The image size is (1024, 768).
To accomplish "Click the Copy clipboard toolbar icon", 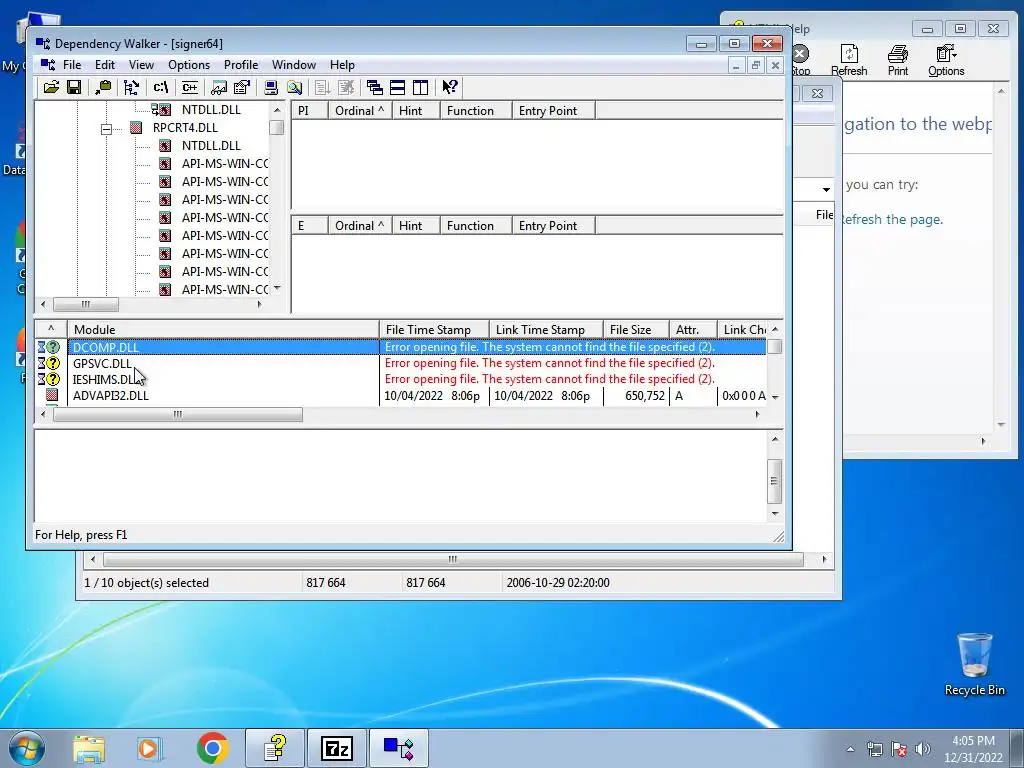I will [x=103, y=87].
